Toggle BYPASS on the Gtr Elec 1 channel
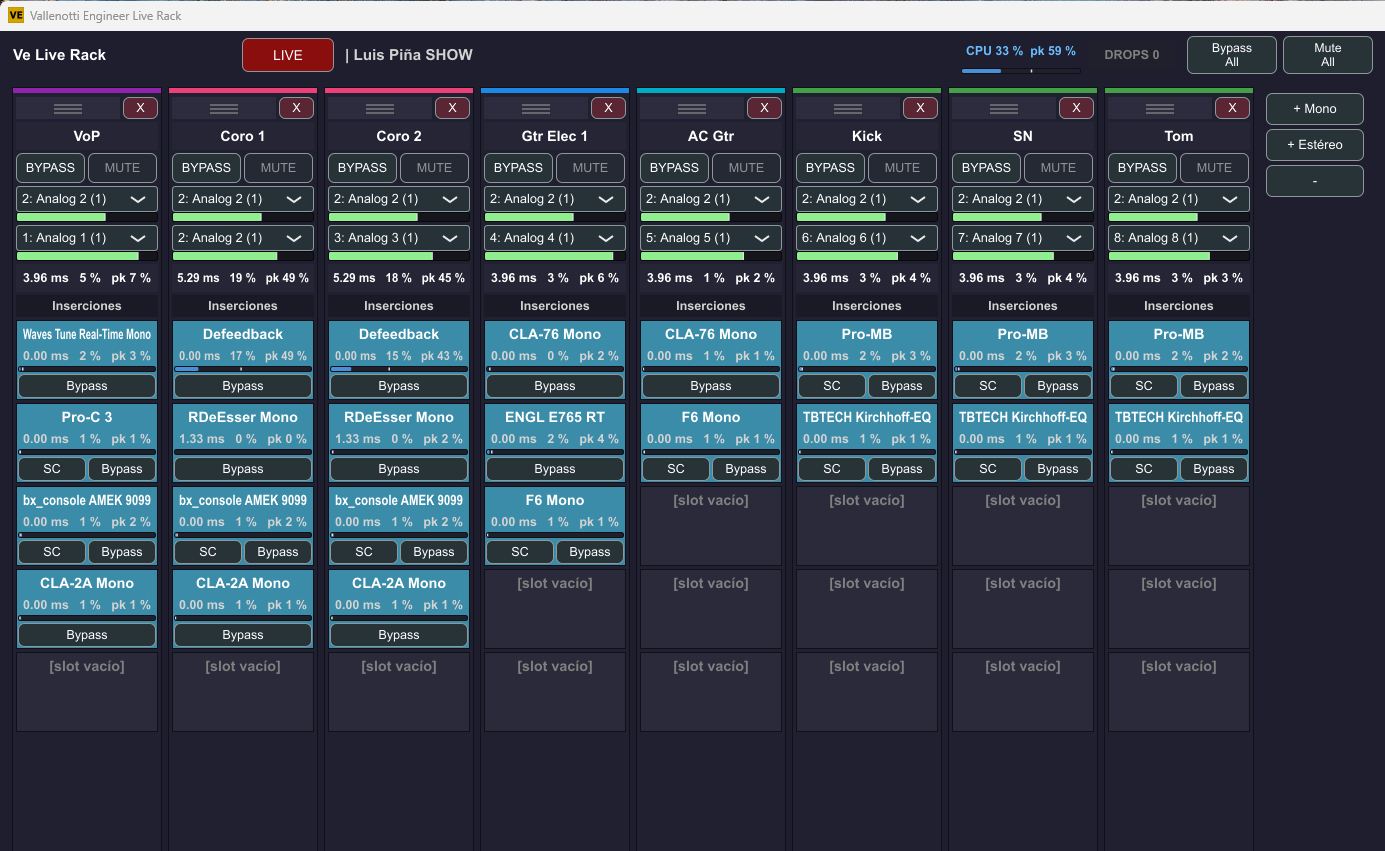The height and width of the screenshot is (851, 1385). pos(518,168)
